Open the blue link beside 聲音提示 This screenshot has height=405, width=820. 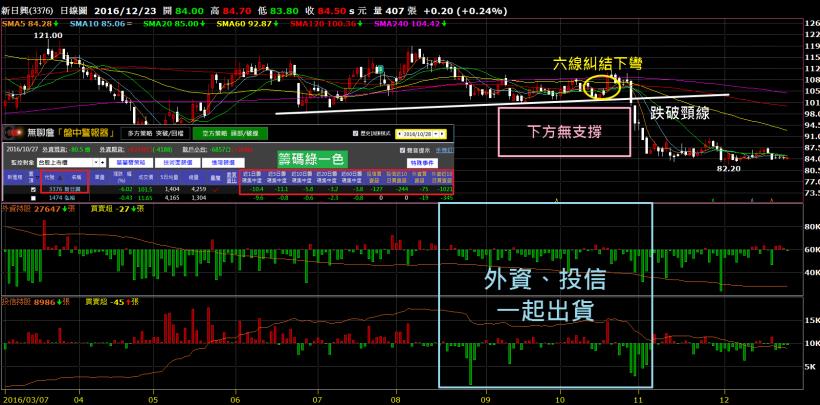[445, 150]
